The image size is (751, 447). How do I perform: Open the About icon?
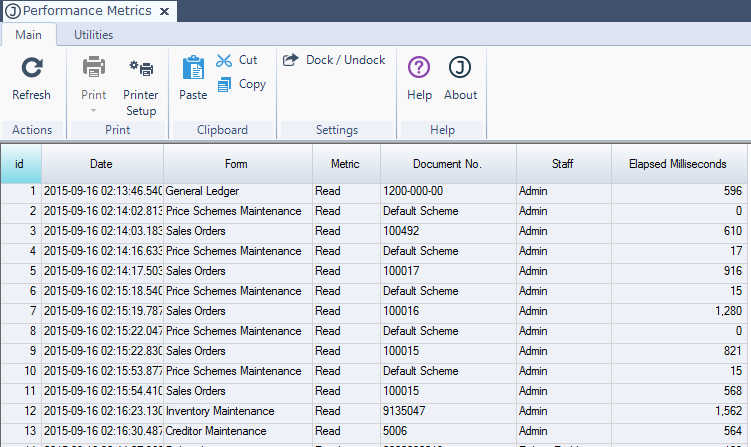(460, 68)
